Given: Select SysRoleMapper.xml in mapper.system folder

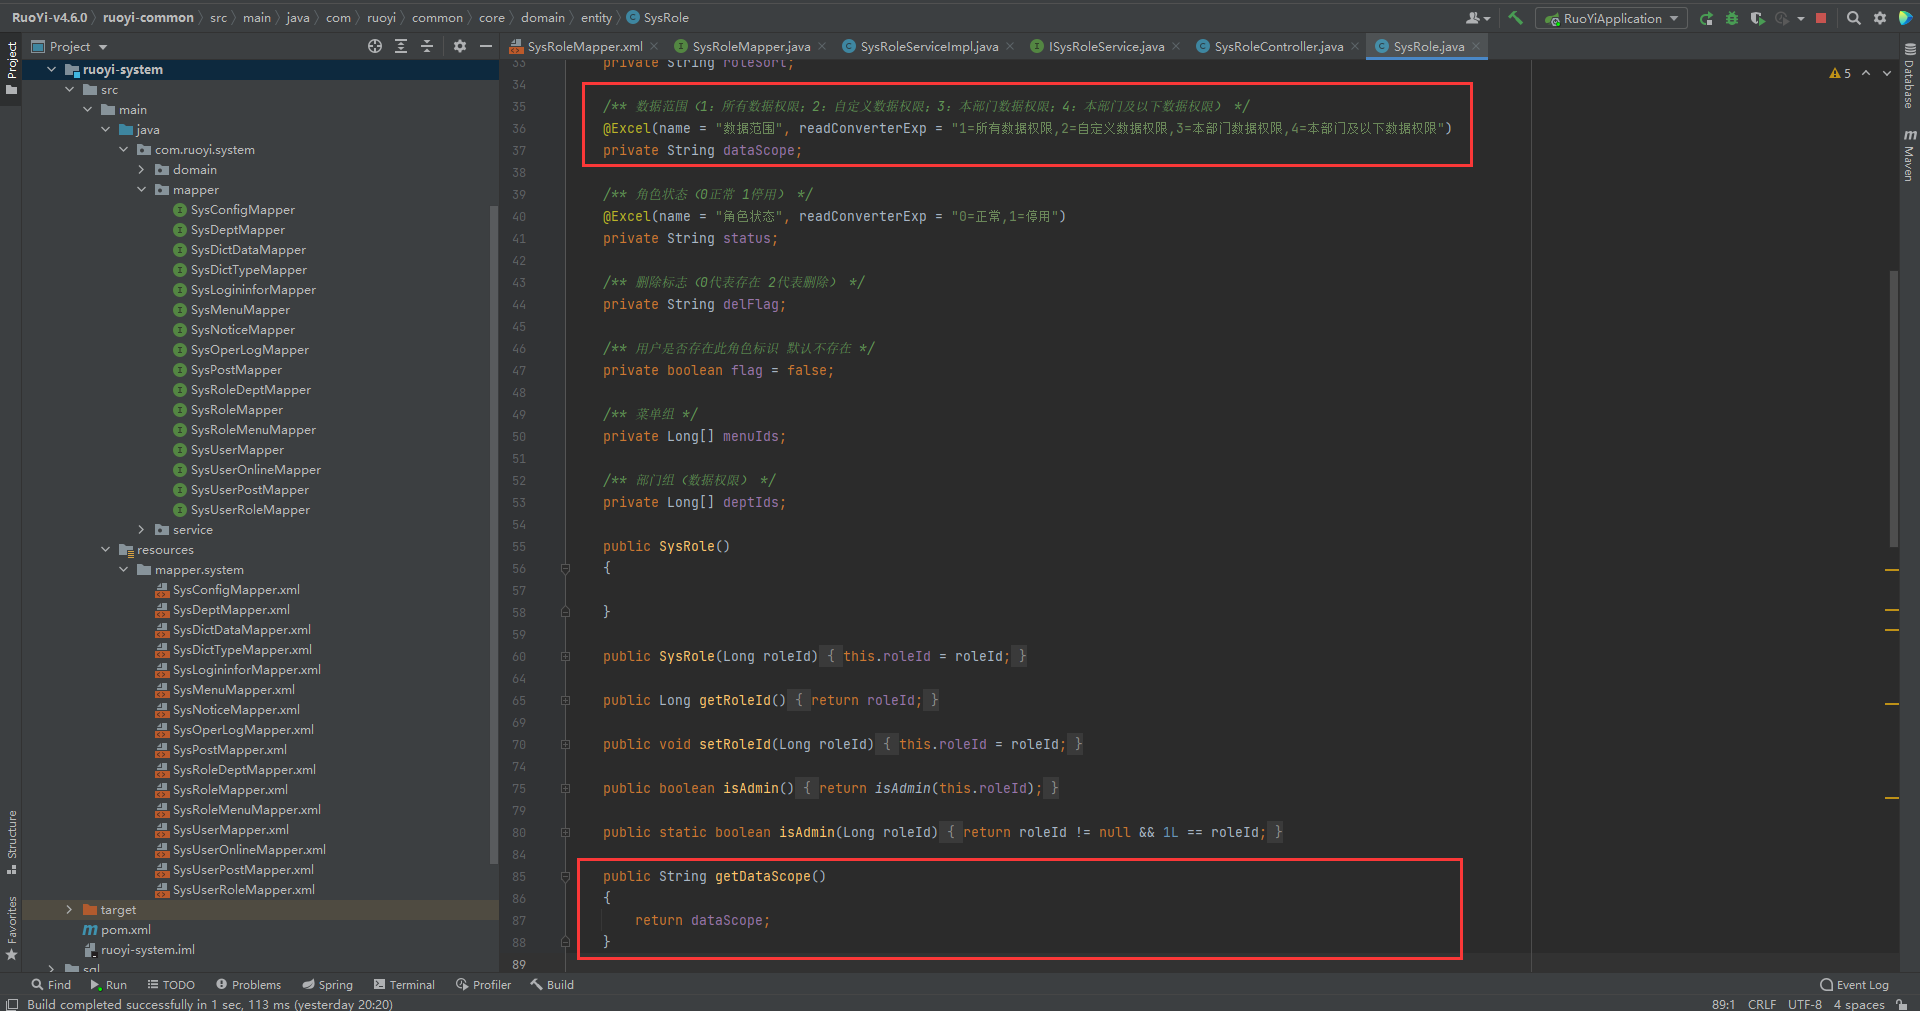Looking at the screenshot, I should (x=230, y=790).
